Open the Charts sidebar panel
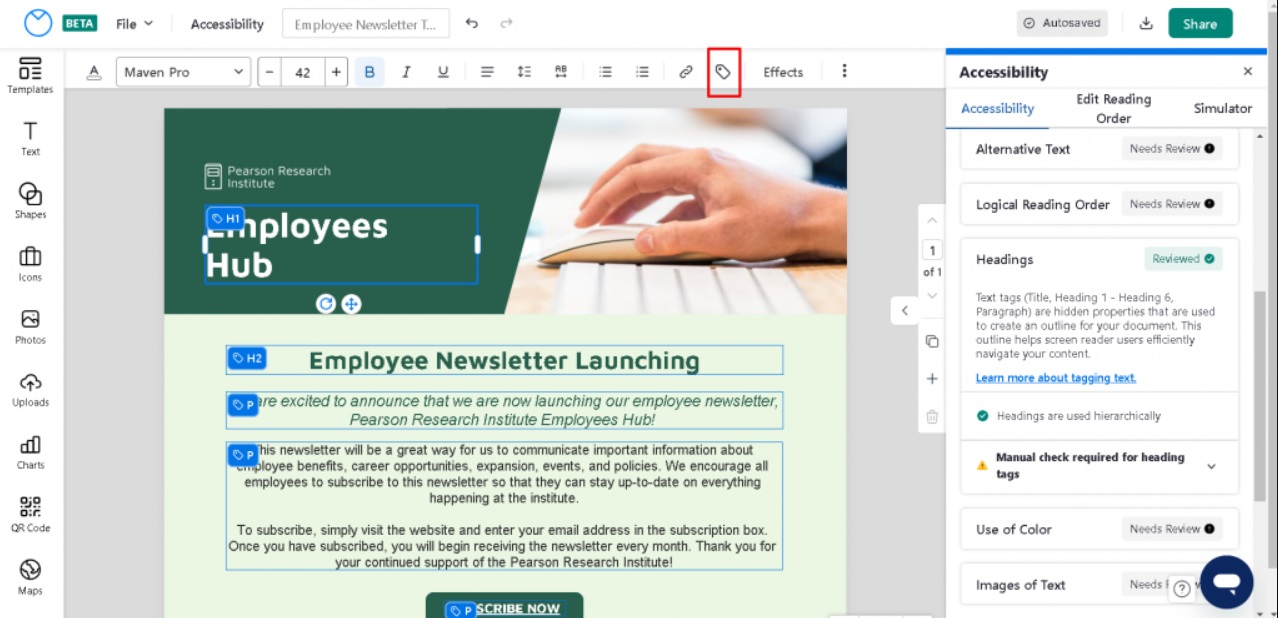This screenshot has width=1278, height=618. pos(30,451)
